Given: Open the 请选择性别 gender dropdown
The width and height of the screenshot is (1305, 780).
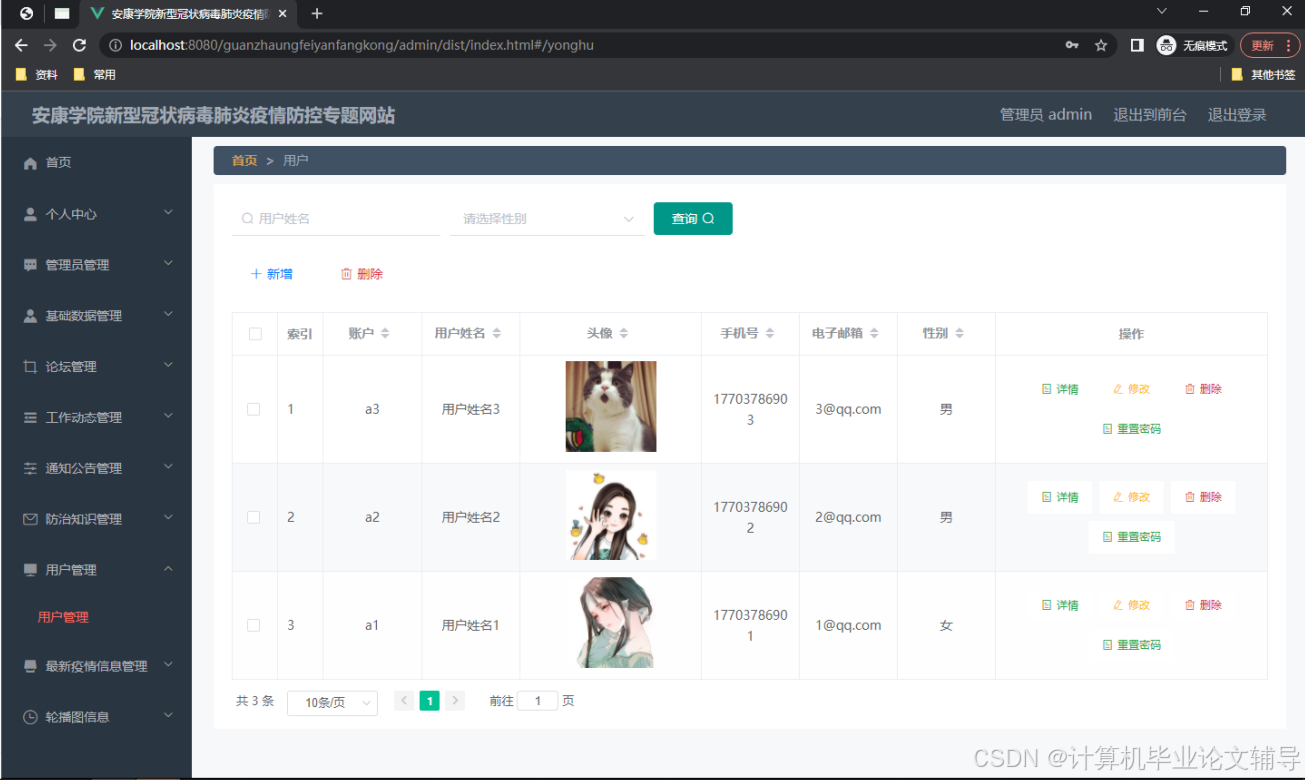Looking at the screenshot, I should [x=546, y=217].
